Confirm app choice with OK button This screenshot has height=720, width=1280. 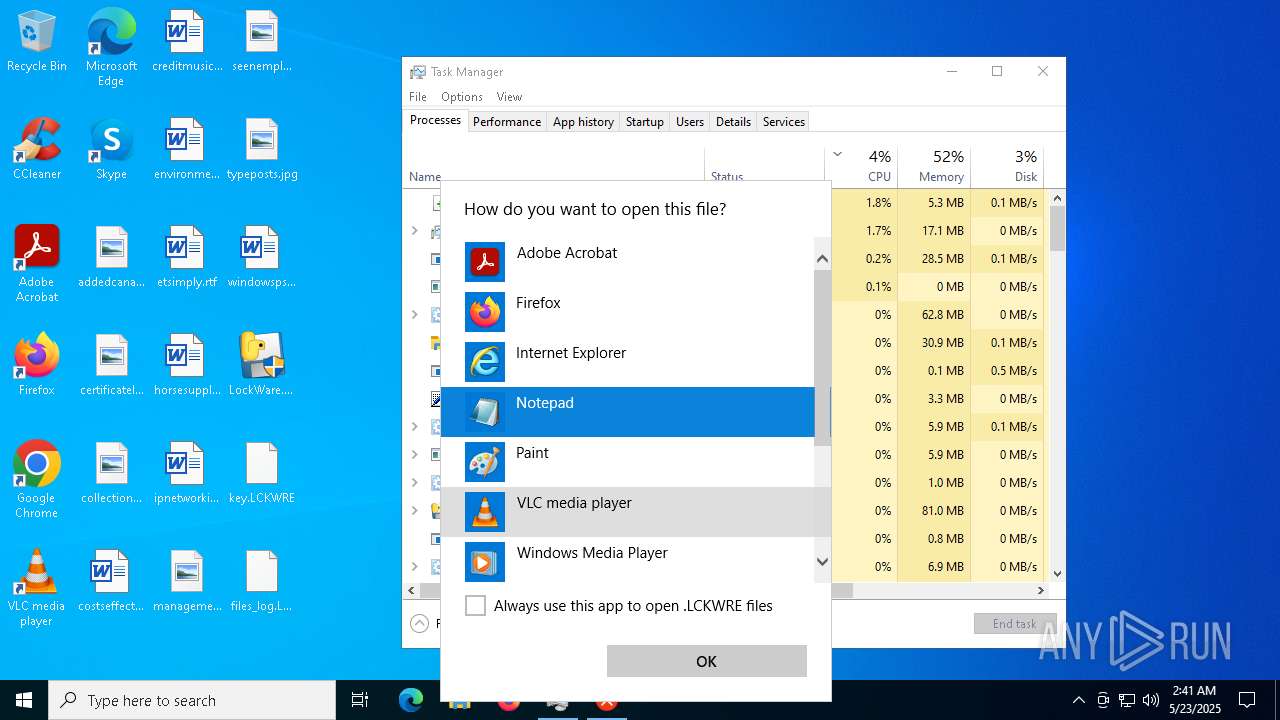[706, 661]
